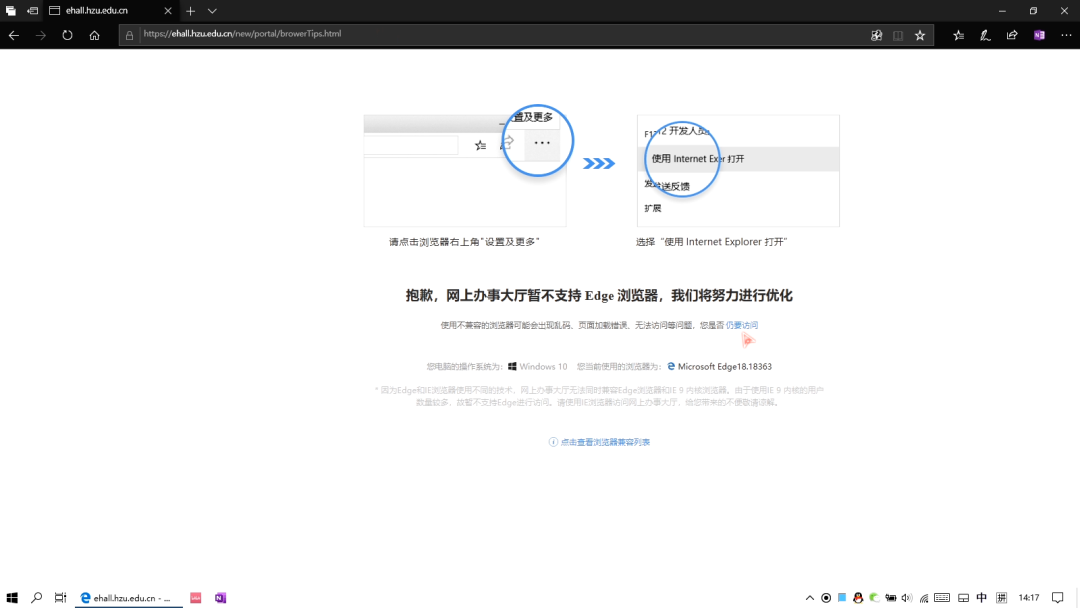
Task: Open the OneNote extension icon in toolbar
Action: (1039, 35)
